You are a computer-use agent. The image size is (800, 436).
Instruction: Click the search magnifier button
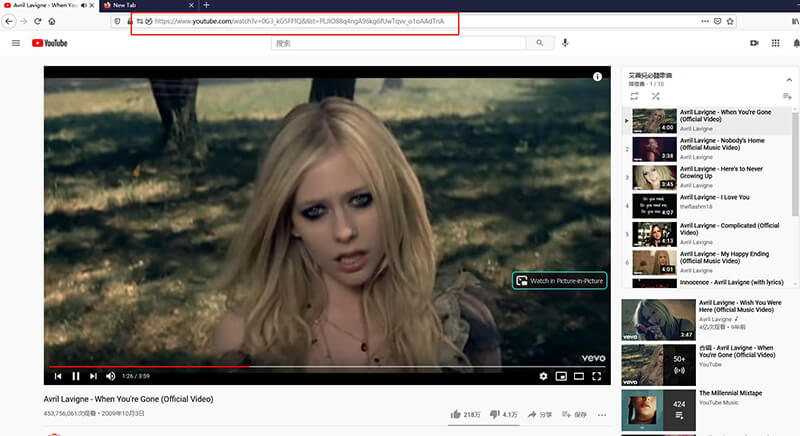coord(539,43)
